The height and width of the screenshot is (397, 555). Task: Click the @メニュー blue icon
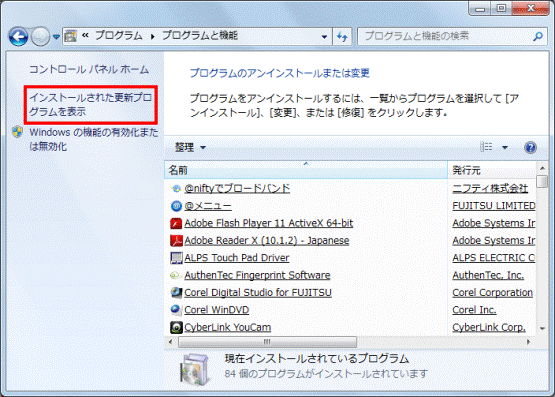pyautogui.click(x=176, y=206)
